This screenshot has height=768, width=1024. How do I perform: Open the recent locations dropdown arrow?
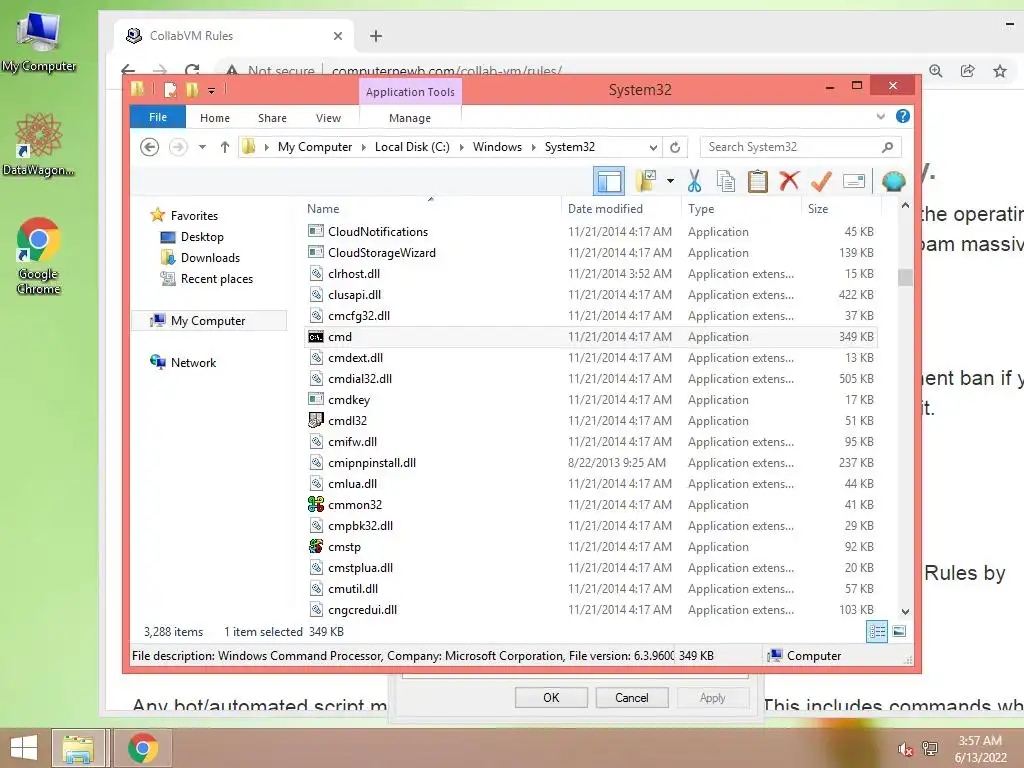point(202,147)
